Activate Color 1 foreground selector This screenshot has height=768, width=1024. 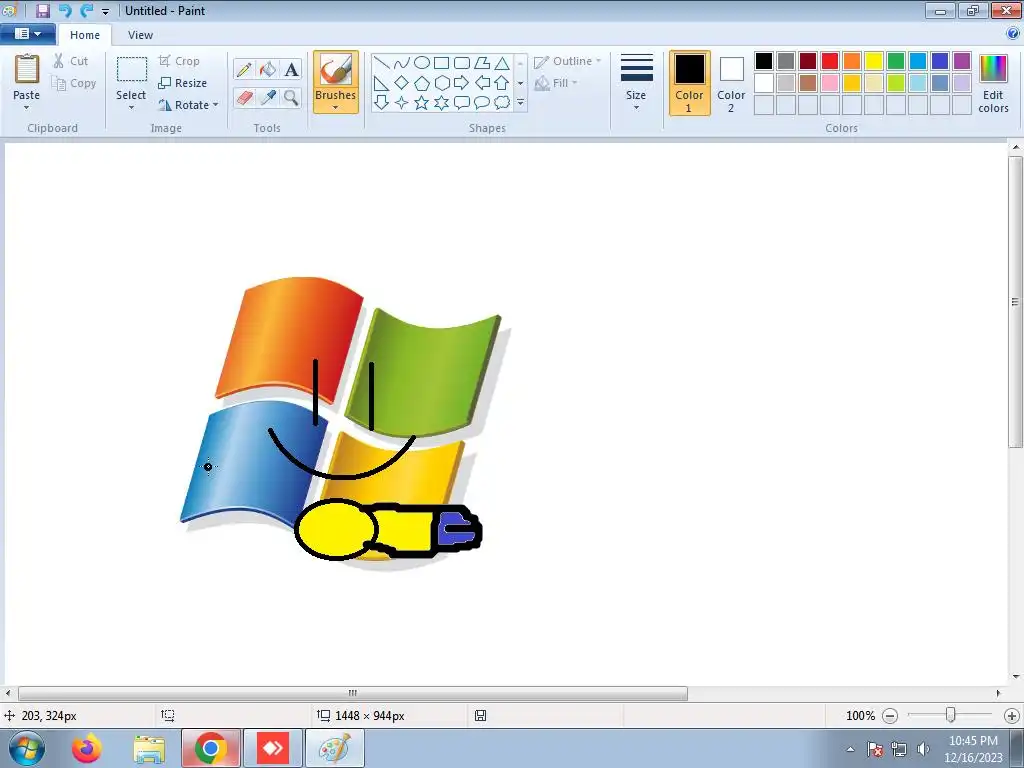pos(689,82)
